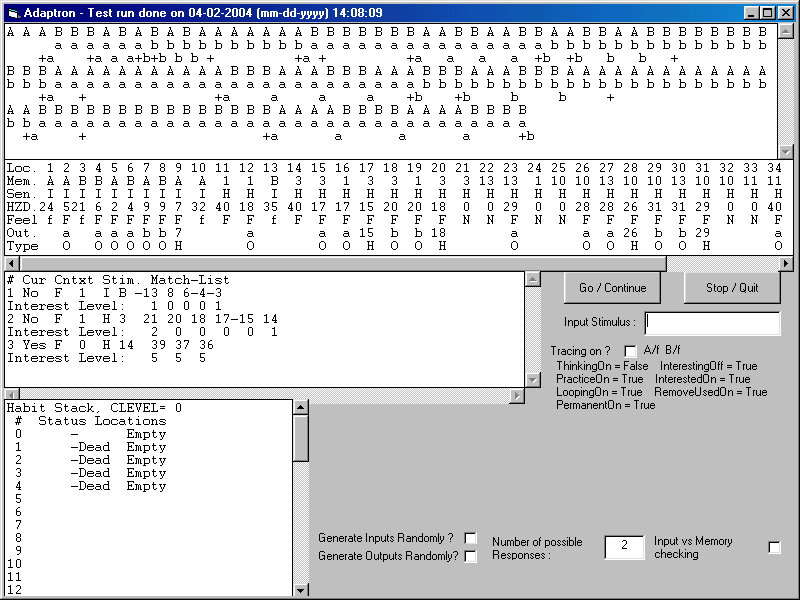Edit Number of possible Responses field
800x600 pixels.
coord(624,546)
